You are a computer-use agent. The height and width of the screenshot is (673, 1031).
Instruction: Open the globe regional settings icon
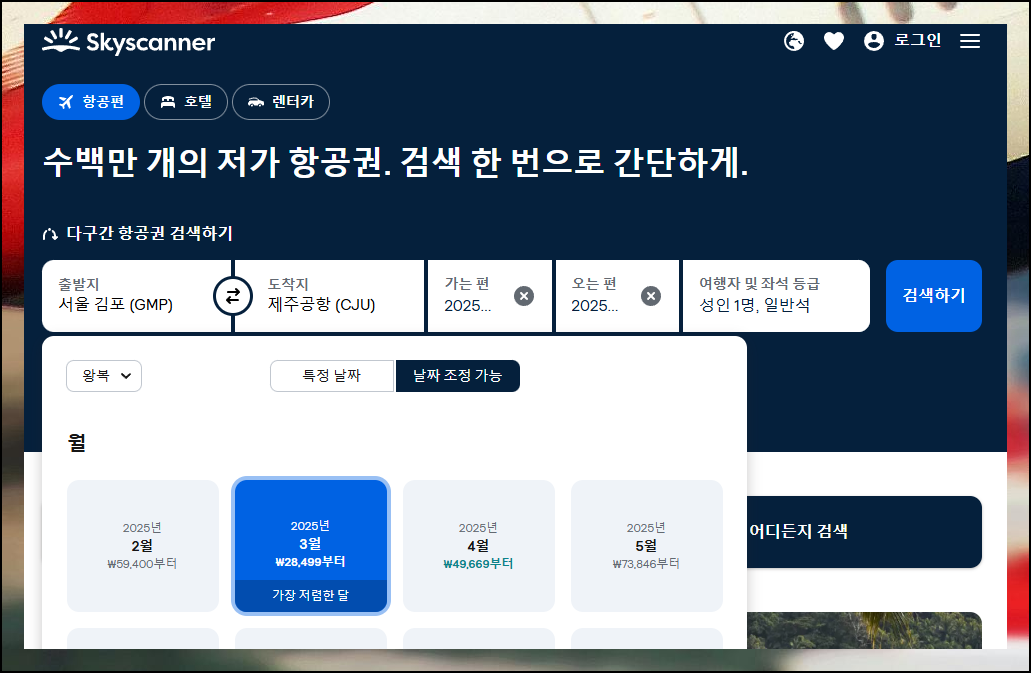tap(794, 41)
